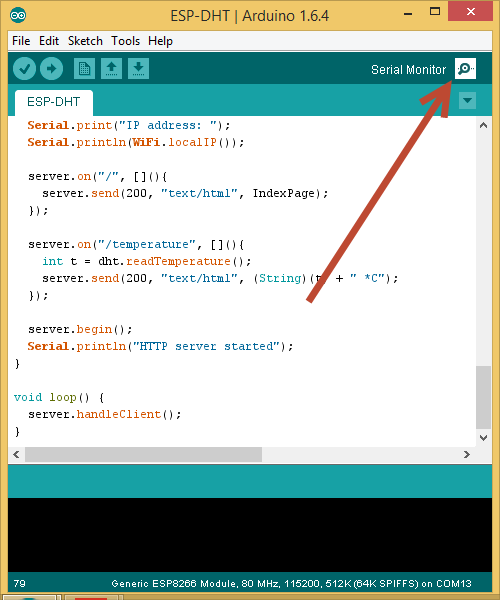Click the int keyword
Viewport: 500px width, 600px height.
click(x=52, y=261)
